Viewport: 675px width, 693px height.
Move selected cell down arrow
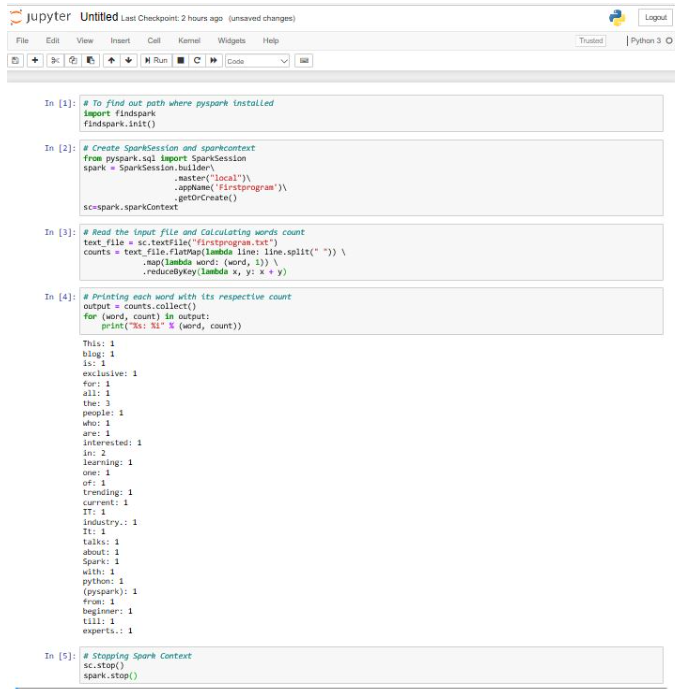129,61
